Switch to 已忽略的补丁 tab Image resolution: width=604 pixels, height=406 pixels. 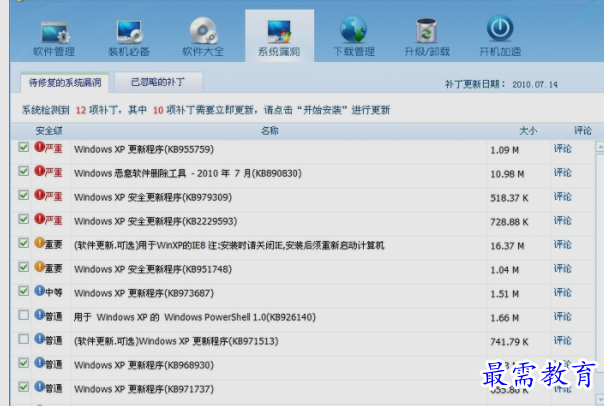[158, 82]
